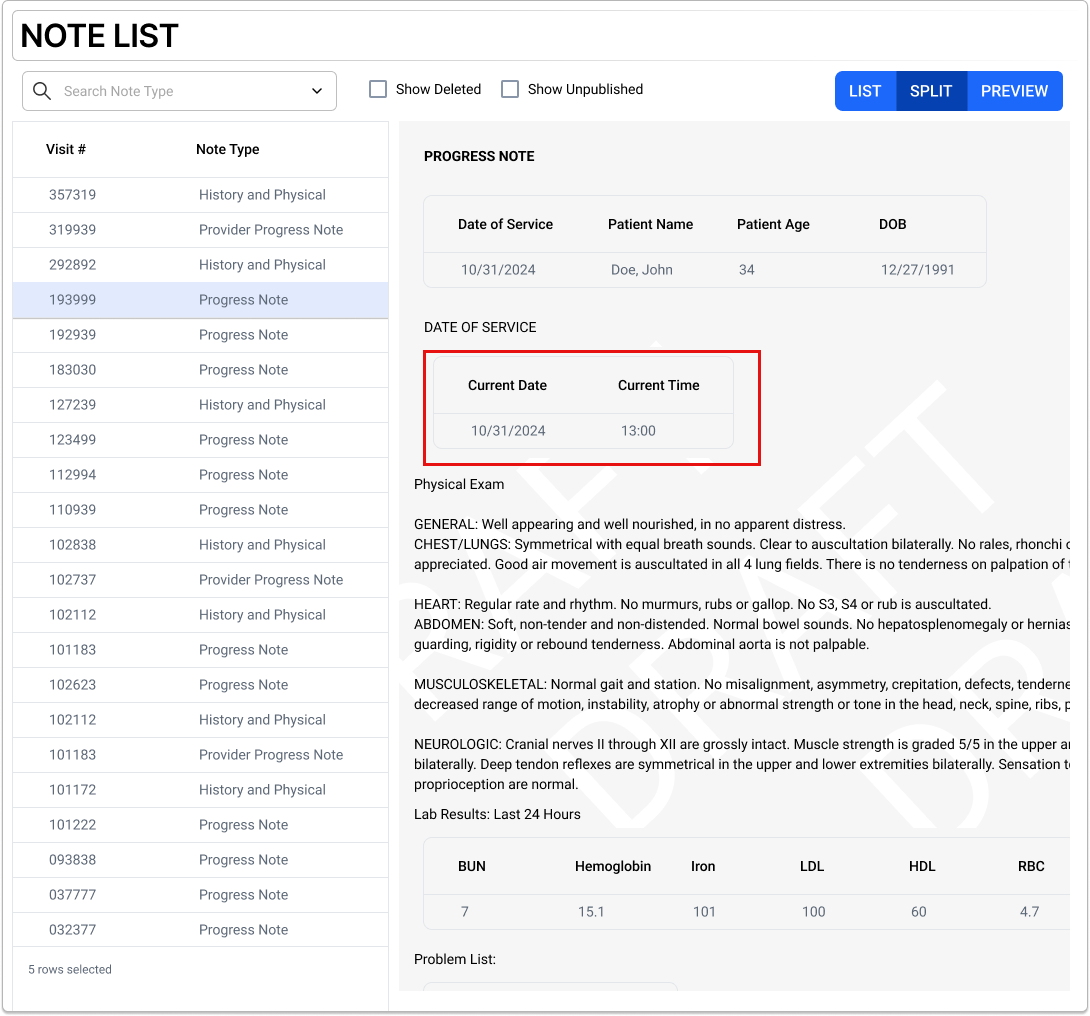
Task: Enable the Show Unpublished checkbox
Action: [510, 89]
